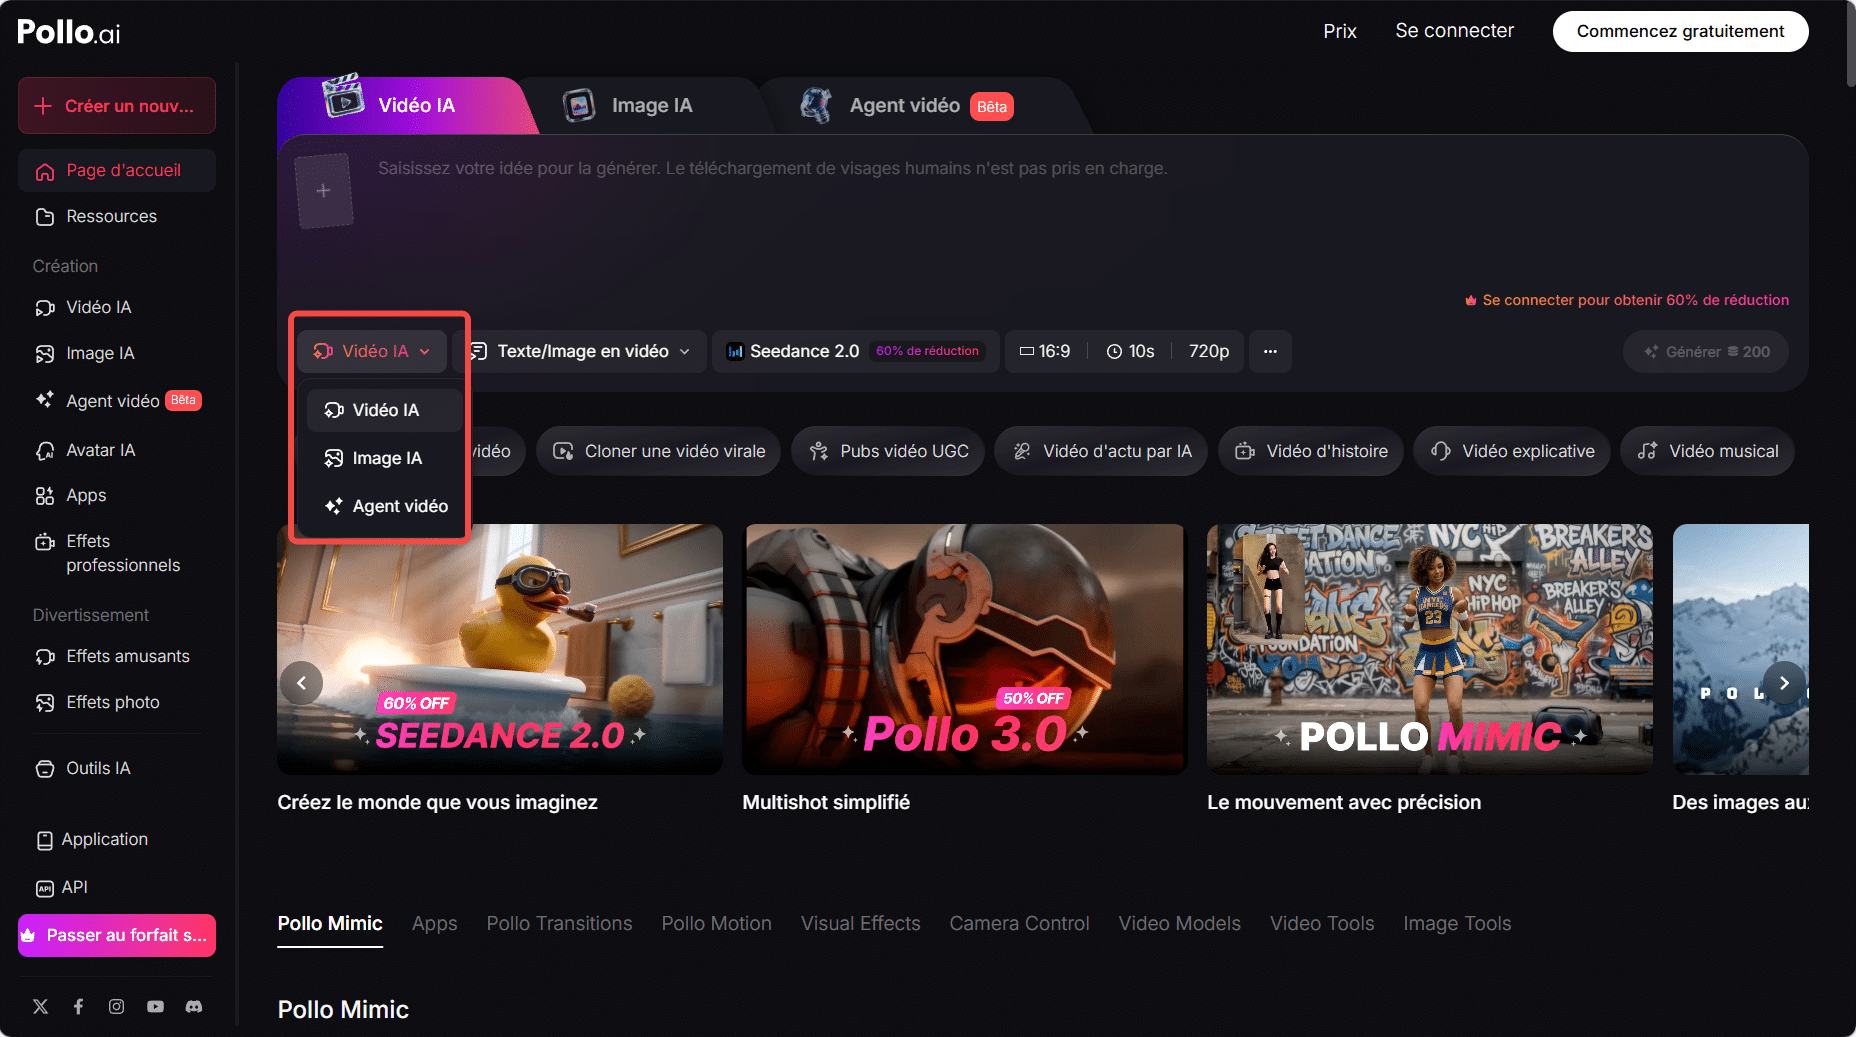Open the Discord social link
Image resolution: width=1856 pixels, height=1037 pixels.
(x=194, y=1006)
